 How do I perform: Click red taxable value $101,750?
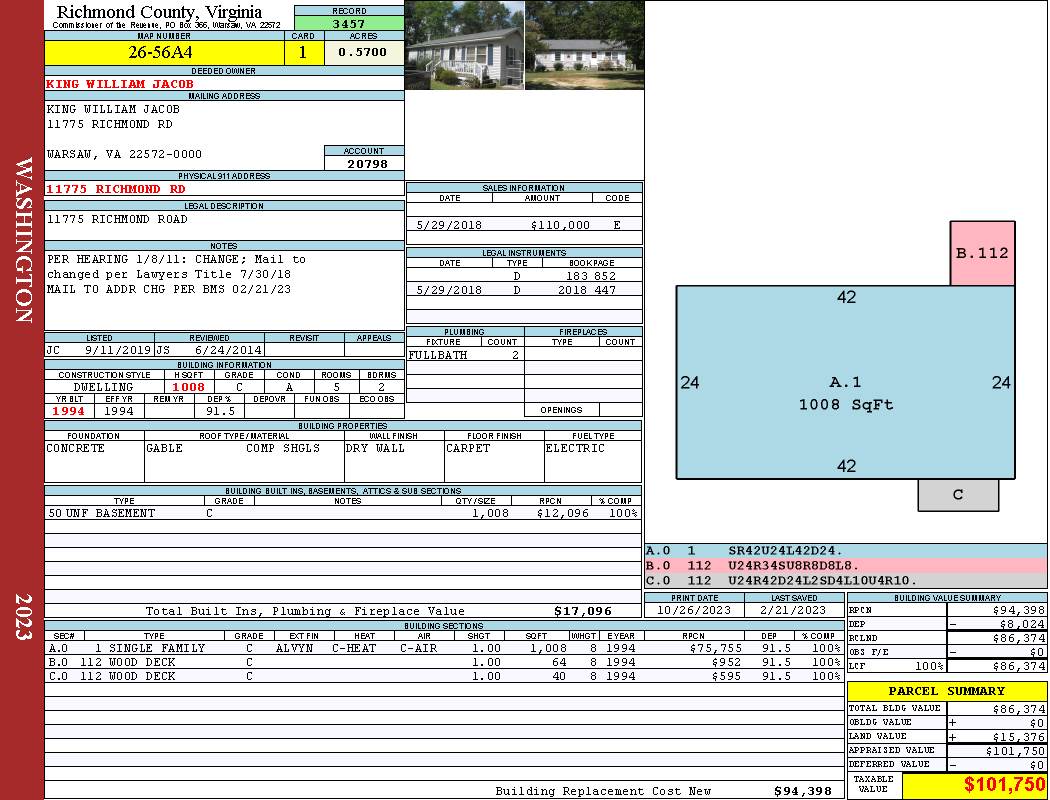point(1004,785)
